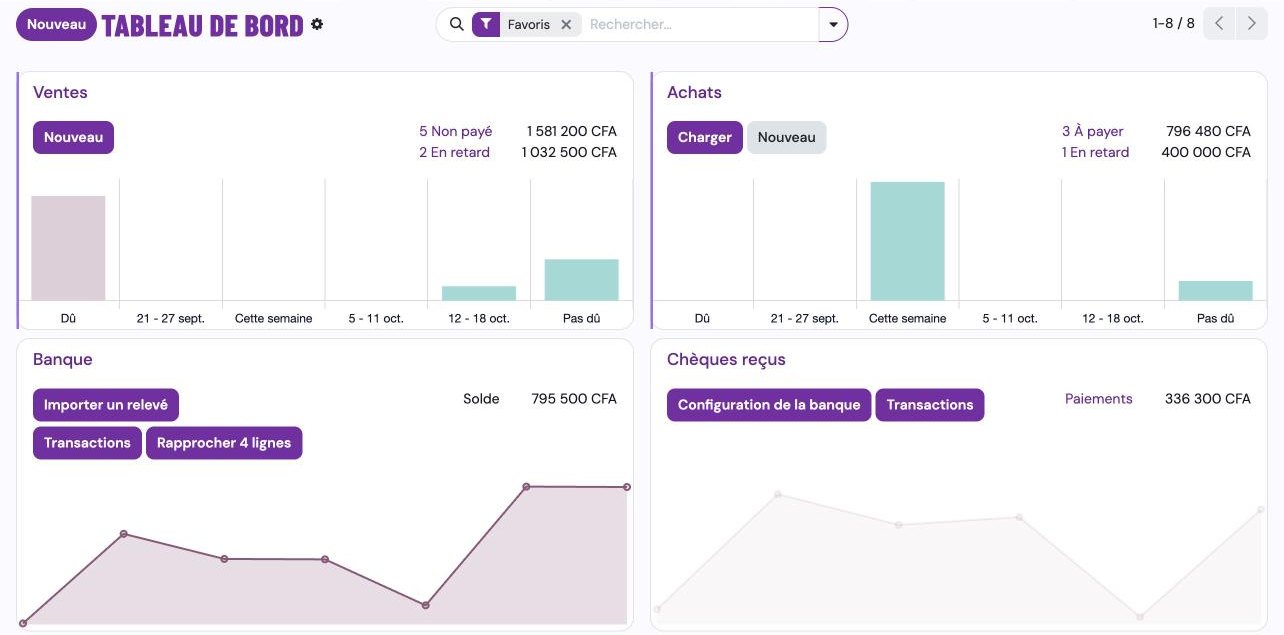Click the 1 032 500 CFA amount
Image resolution: width=1284 pixels, height=635 pixels.
pos(569,152)
